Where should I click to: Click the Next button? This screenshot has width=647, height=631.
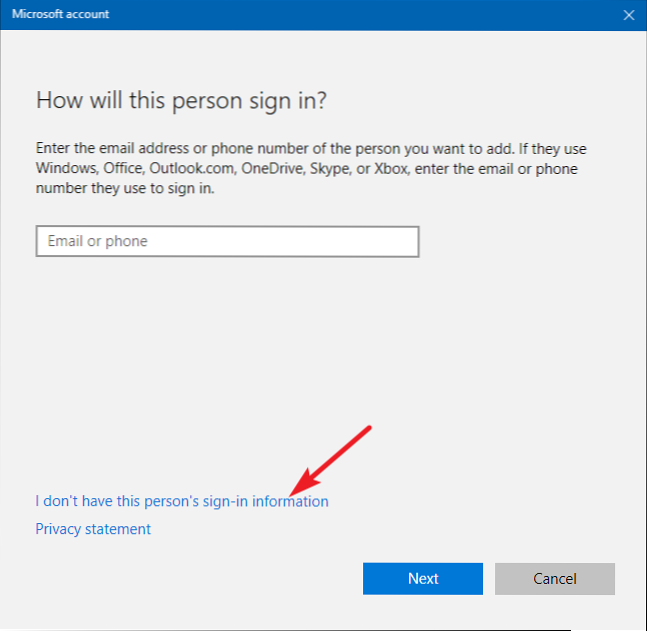click(x=423, y=579)
